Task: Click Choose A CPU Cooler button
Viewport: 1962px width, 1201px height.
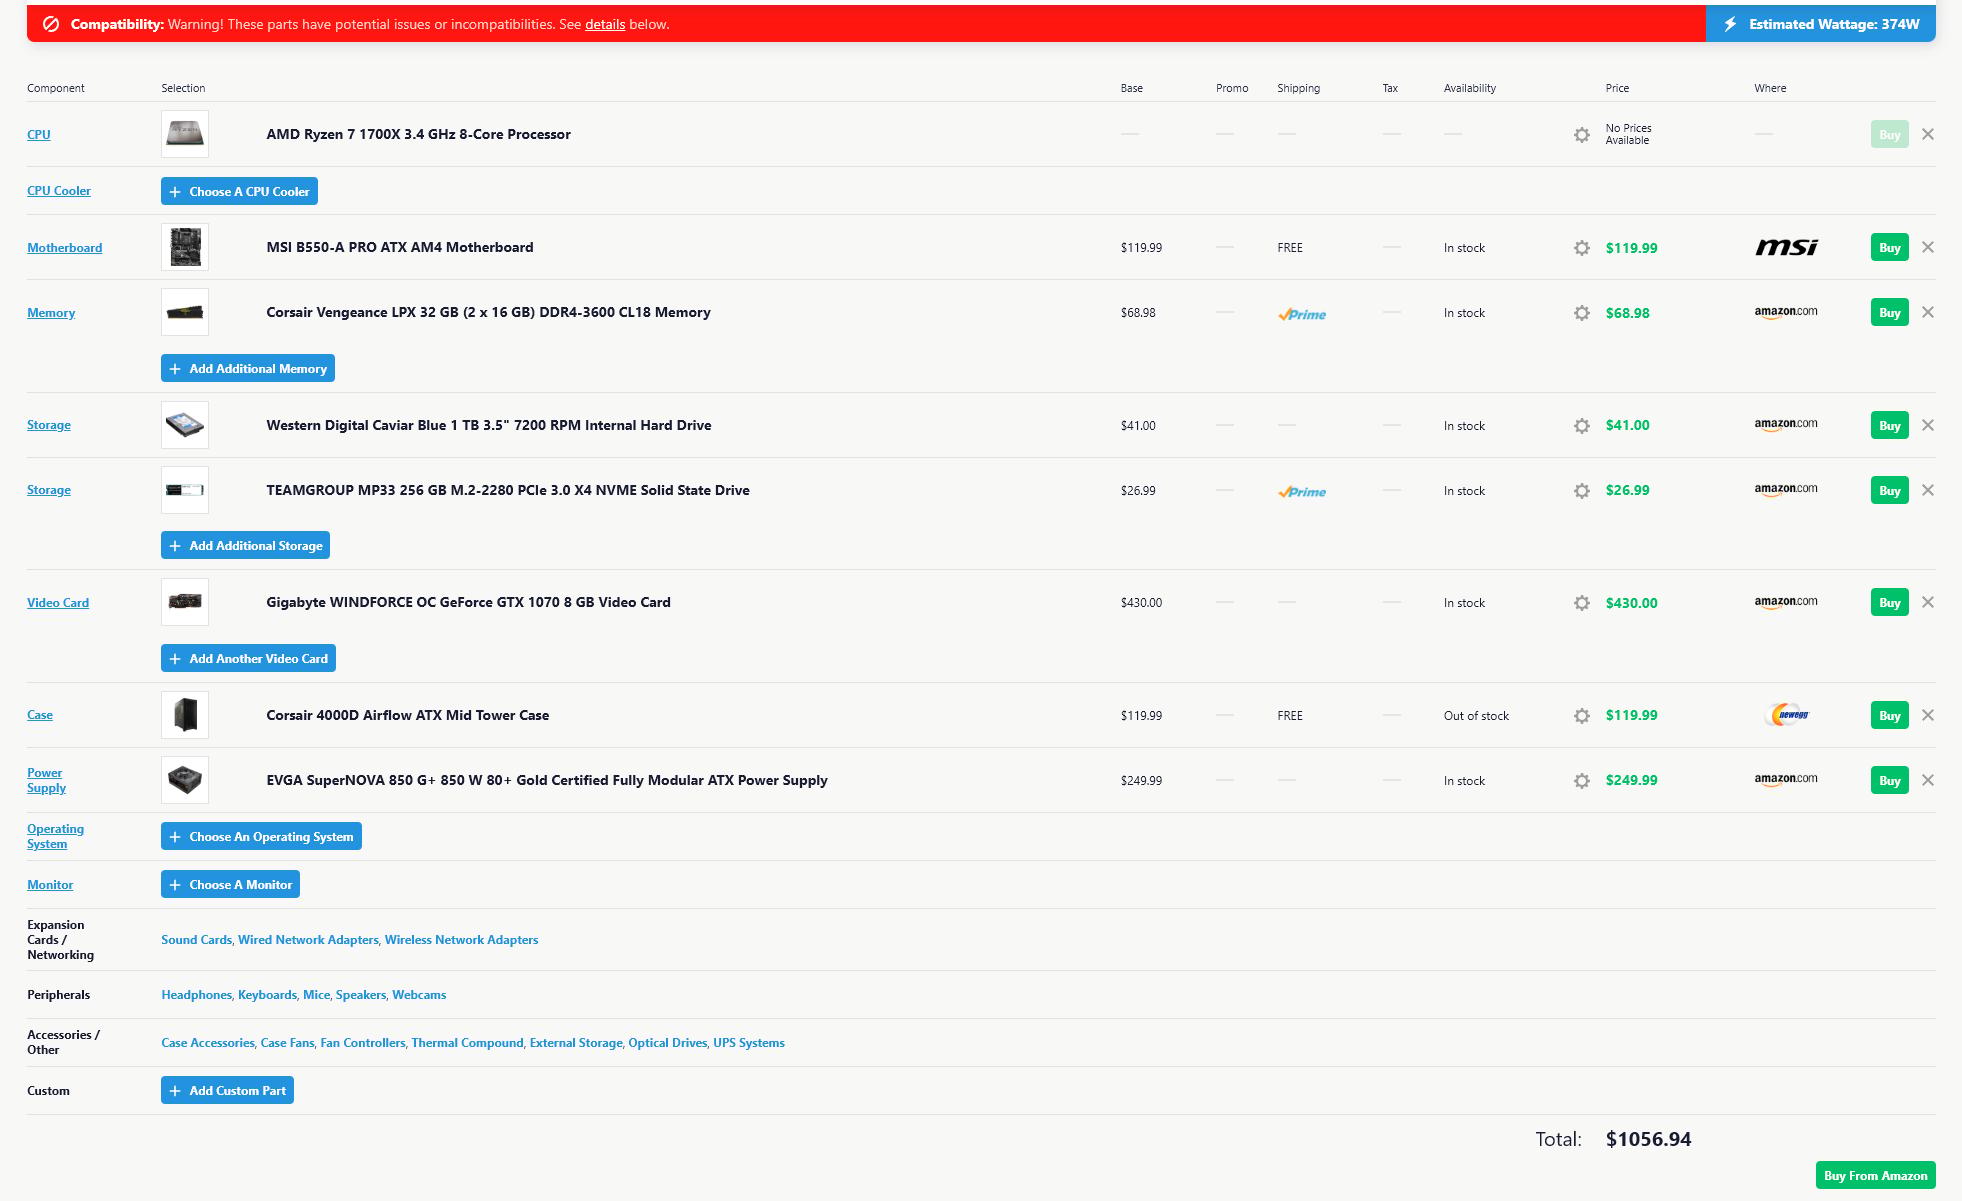Action: [239, 191]
